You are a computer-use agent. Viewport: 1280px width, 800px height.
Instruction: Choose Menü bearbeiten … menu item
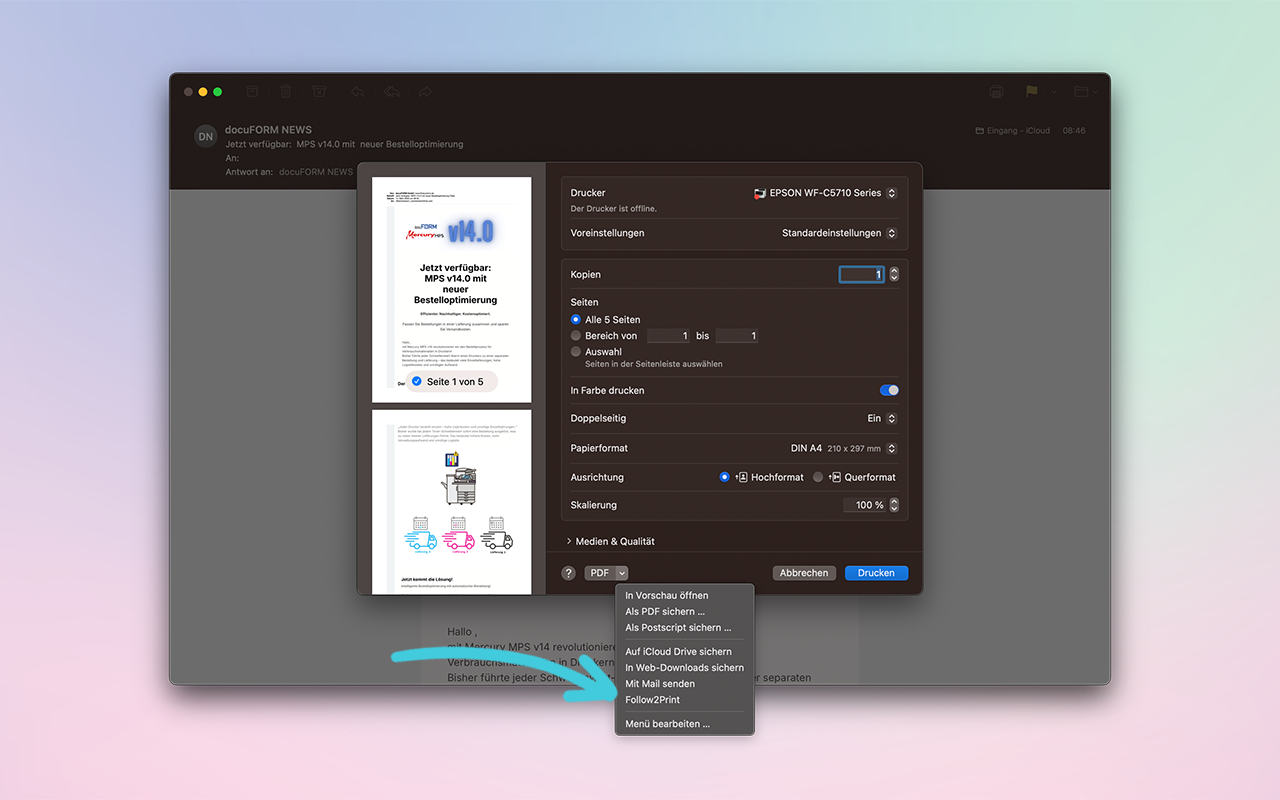point(684,724)
